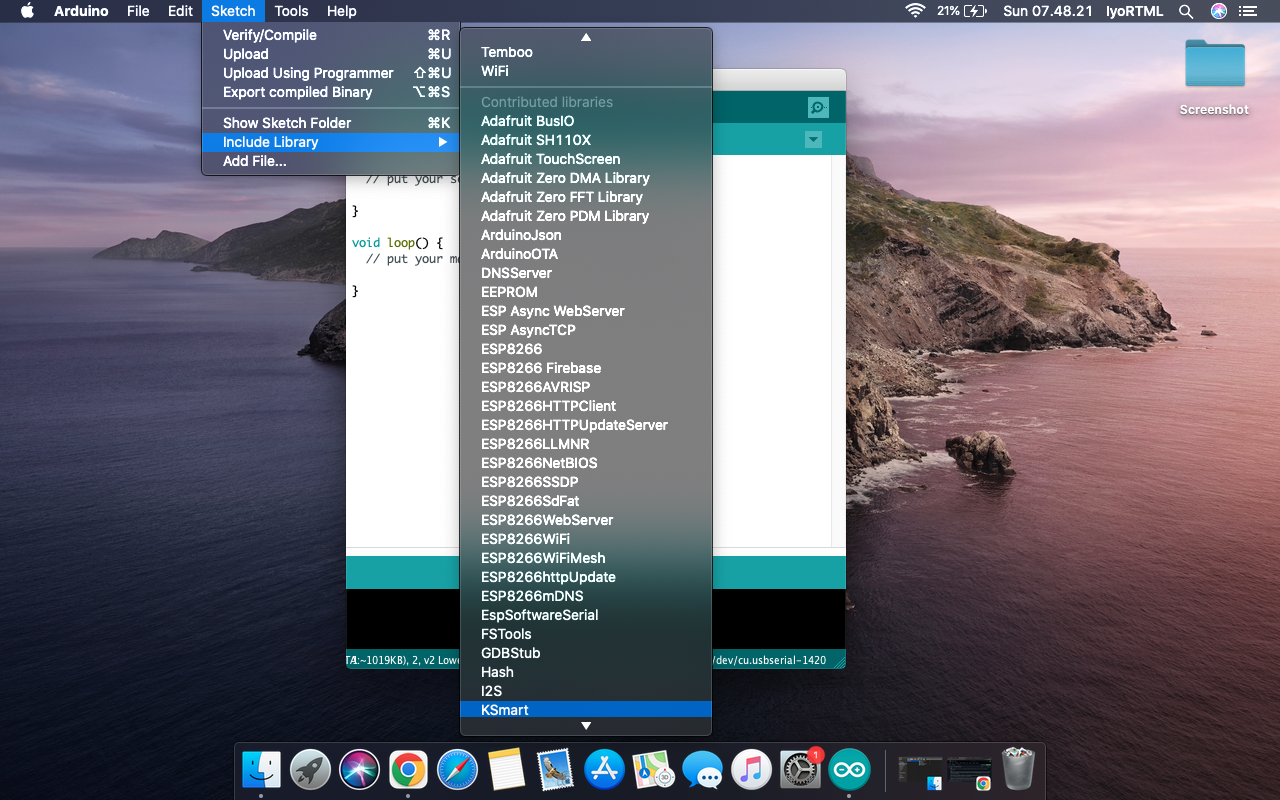
Task: Choose Upload from Sketch menu
Action: click(x=331, y=54)
